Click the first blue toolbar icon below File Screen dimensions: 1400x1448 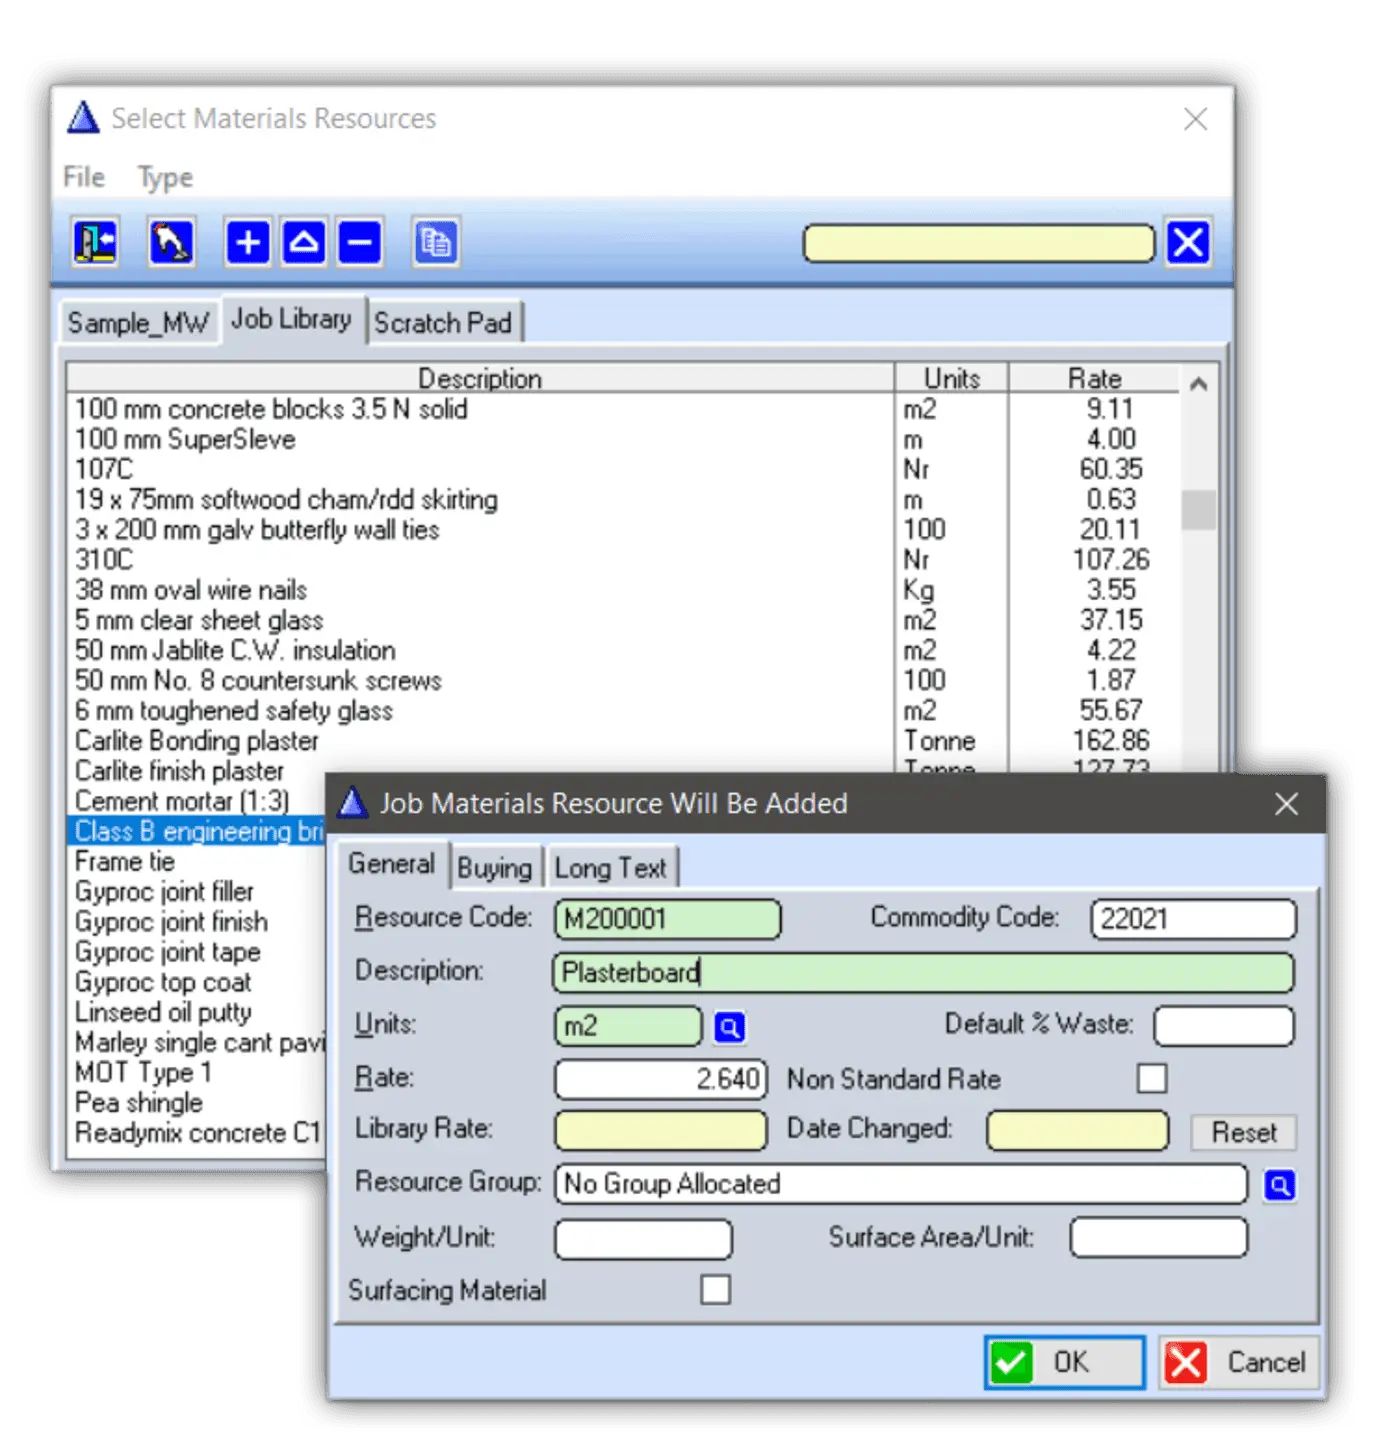coord(96,242)
